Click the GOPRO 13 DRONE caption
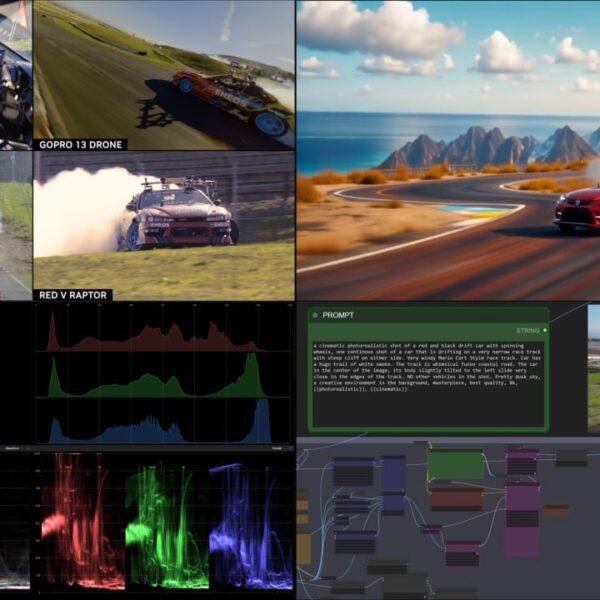The image size is (600, 600). click(x=80, y=145)
